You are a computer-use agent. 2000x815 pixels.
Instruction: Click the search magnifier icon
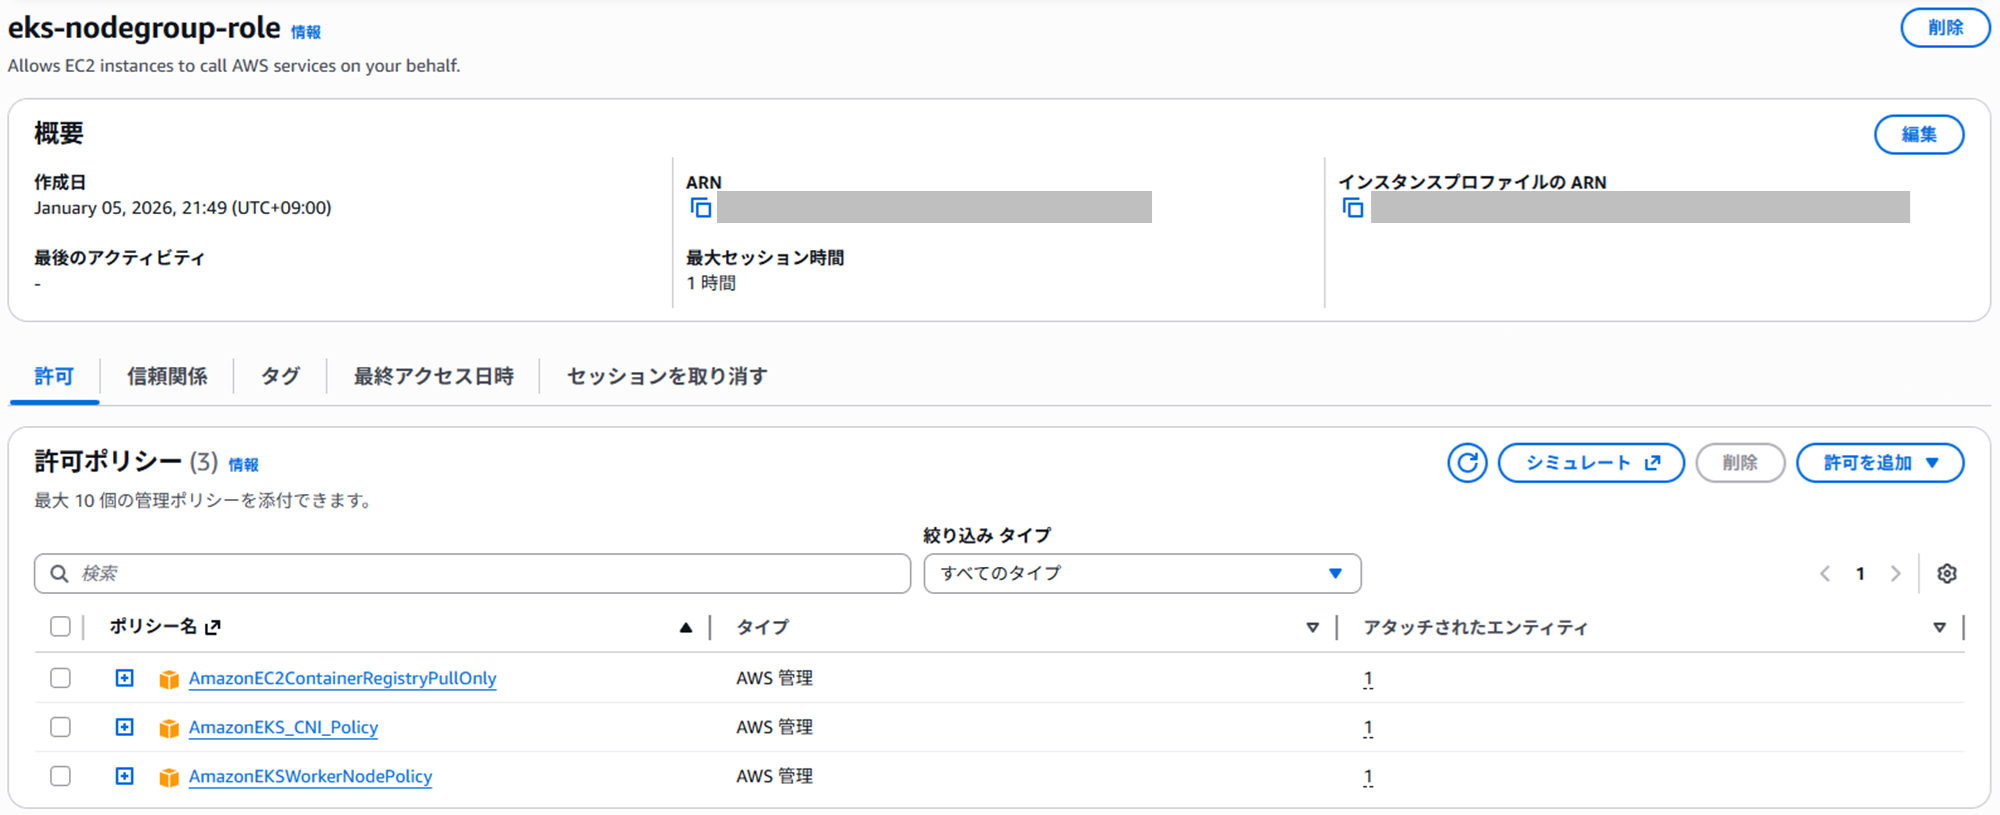[x=59, y=573]
